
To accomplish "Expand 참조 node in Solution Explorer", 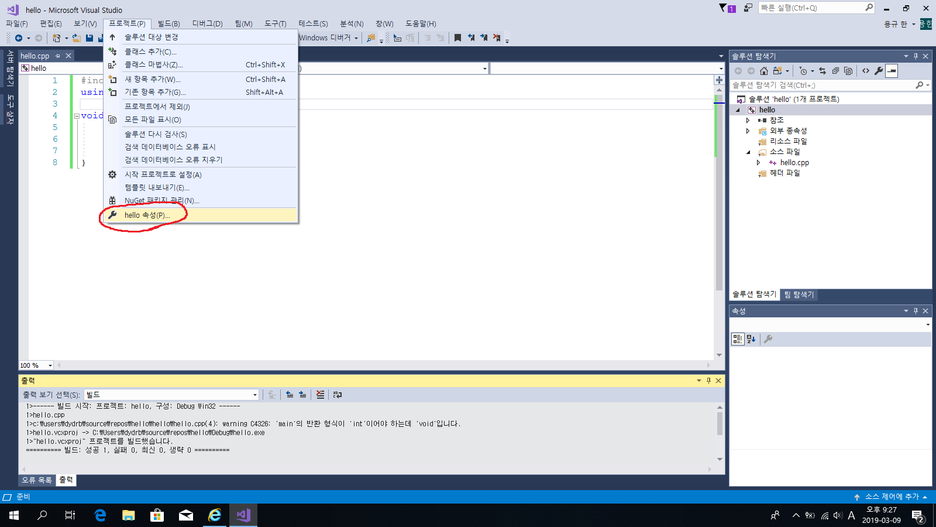I will pos(748,121).
